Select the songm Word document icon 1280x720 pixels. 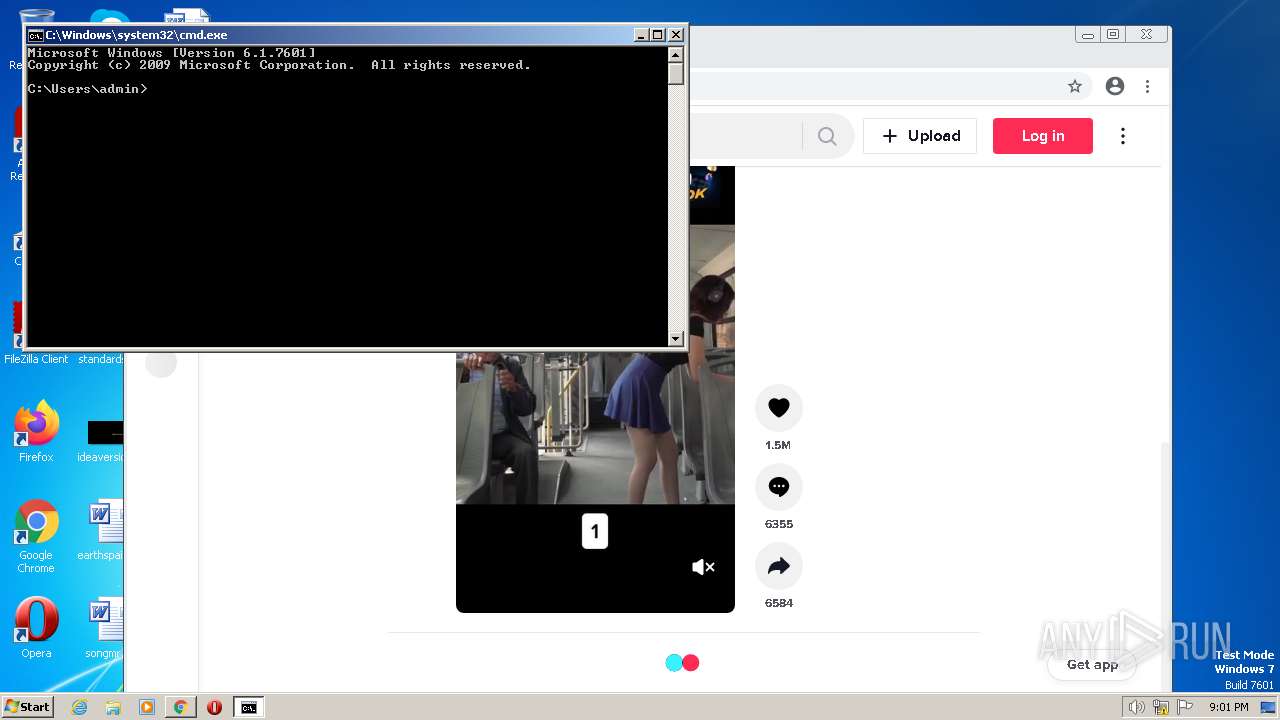(102, 628)
